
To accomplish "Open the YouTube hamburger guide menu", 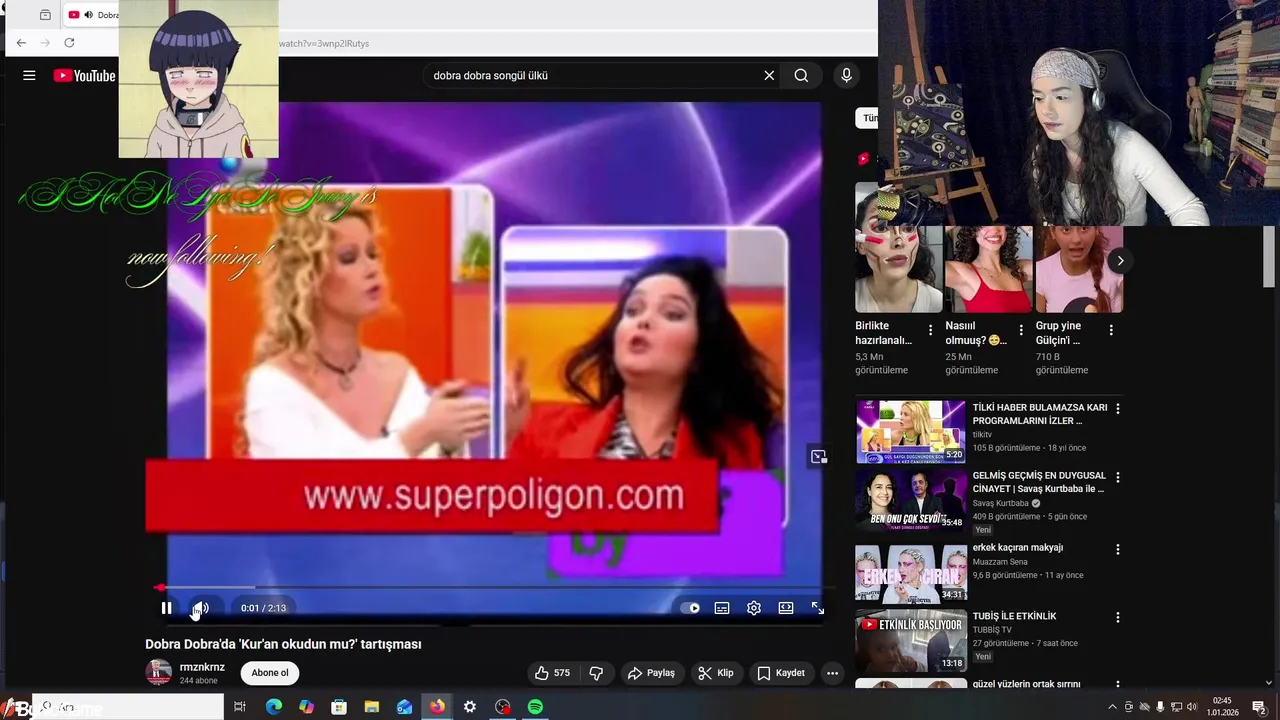I will [29, 75].
